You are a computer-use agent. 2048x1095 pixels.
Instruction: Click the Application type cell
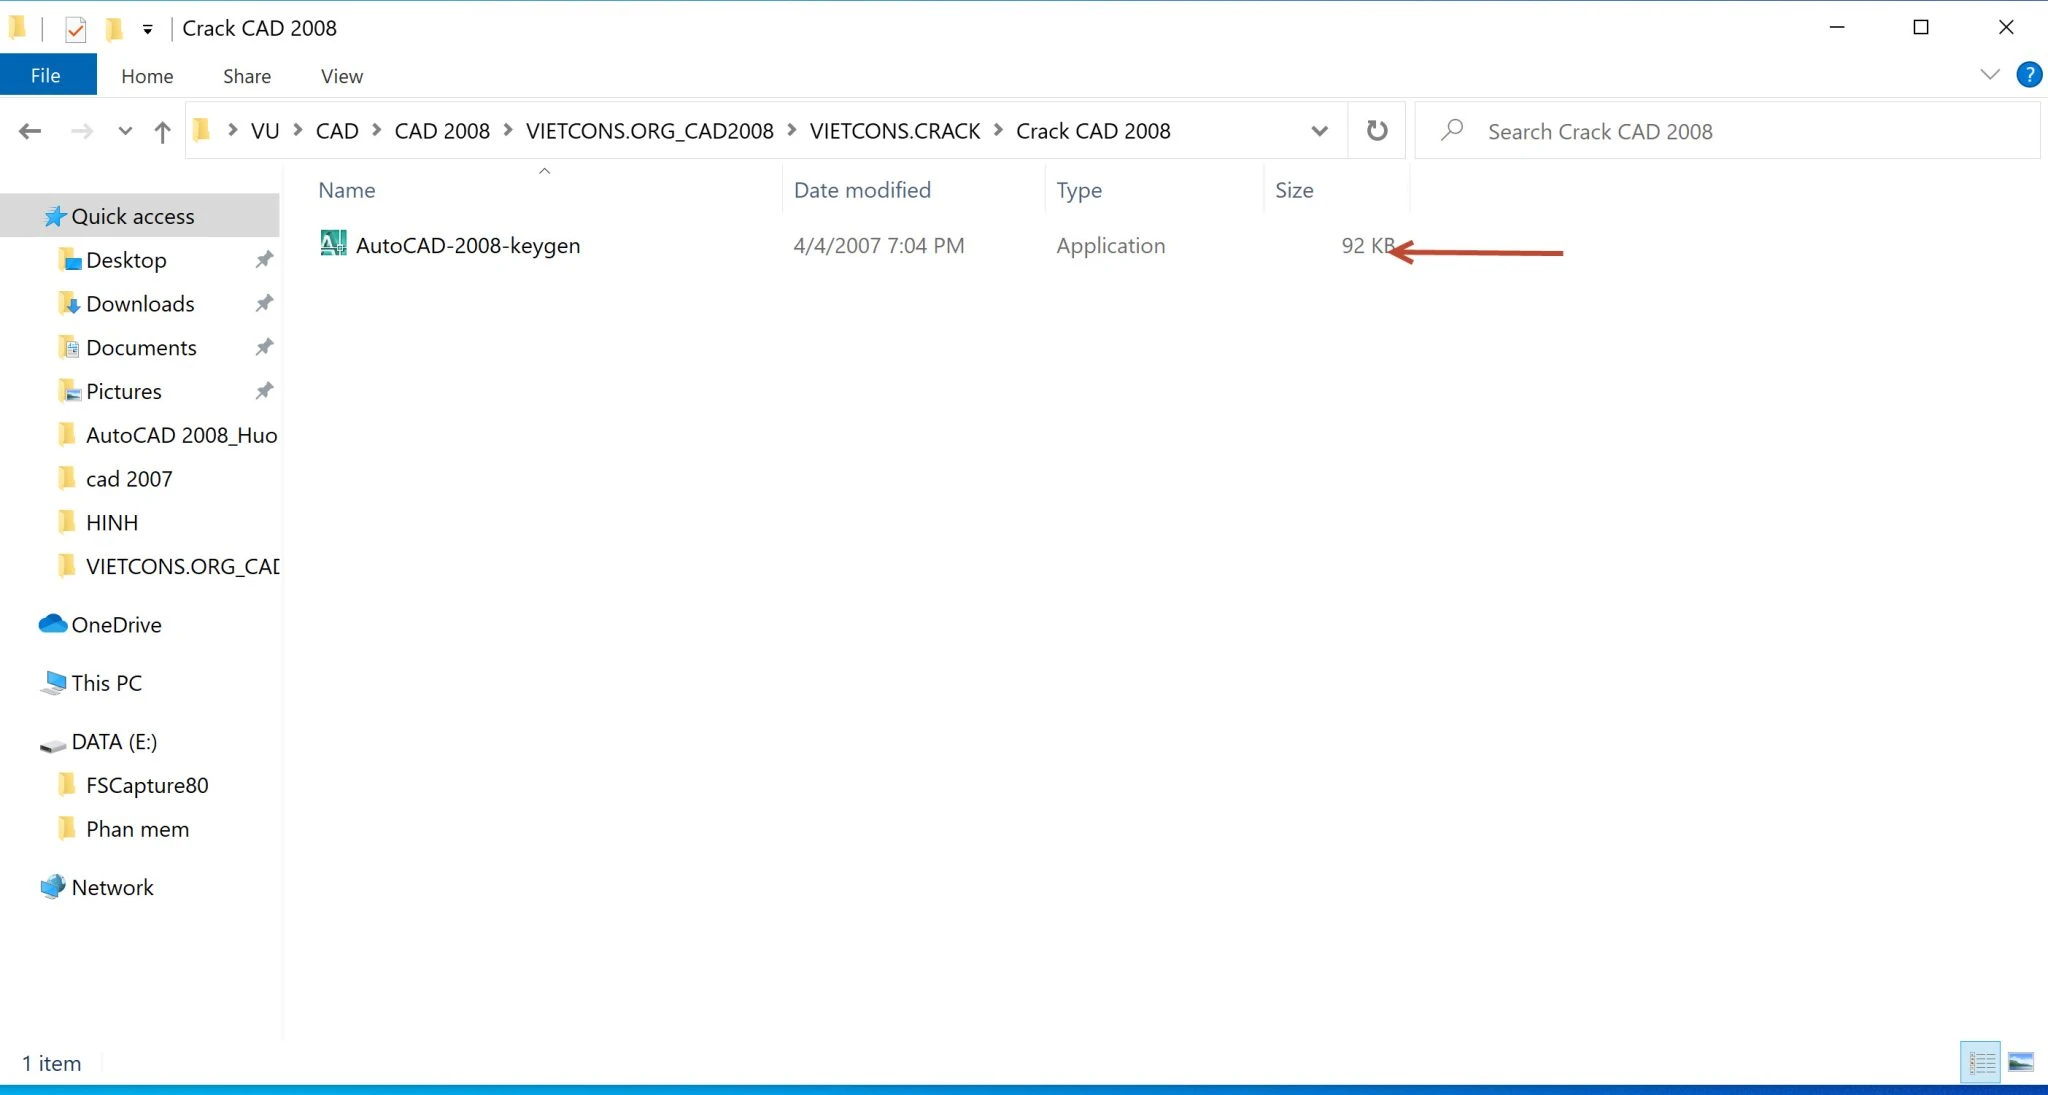[x=1110, y=246]
